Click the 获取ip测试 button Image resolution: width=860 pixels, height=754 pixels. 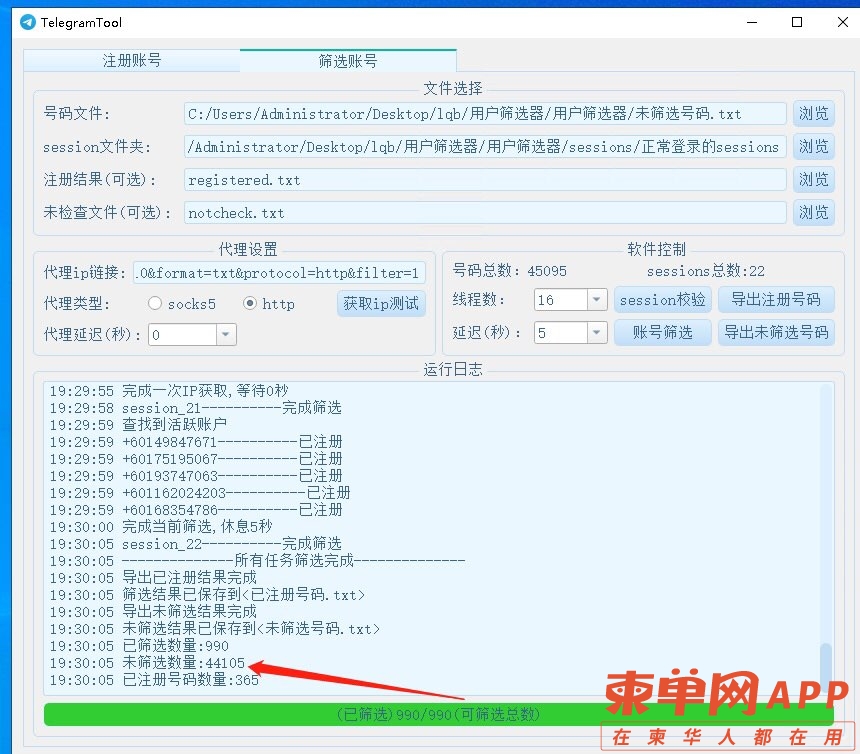[381, 303]
